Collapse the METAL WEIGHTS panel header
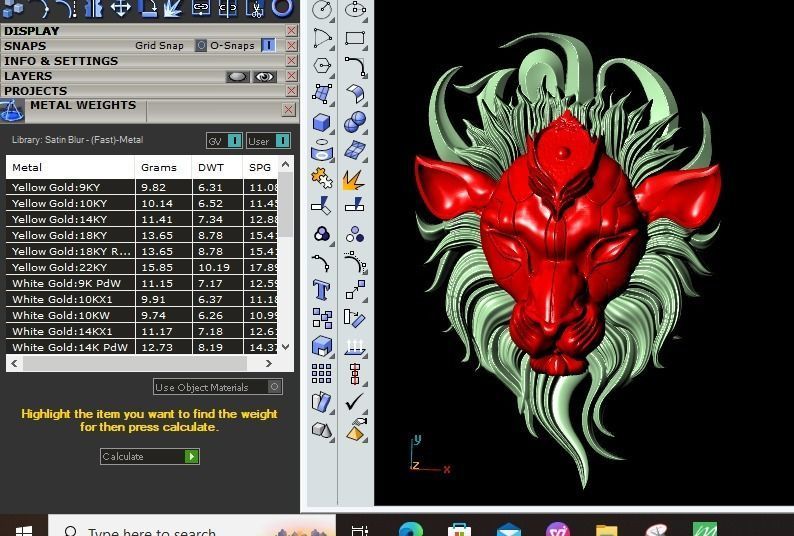 coord(83,105)
